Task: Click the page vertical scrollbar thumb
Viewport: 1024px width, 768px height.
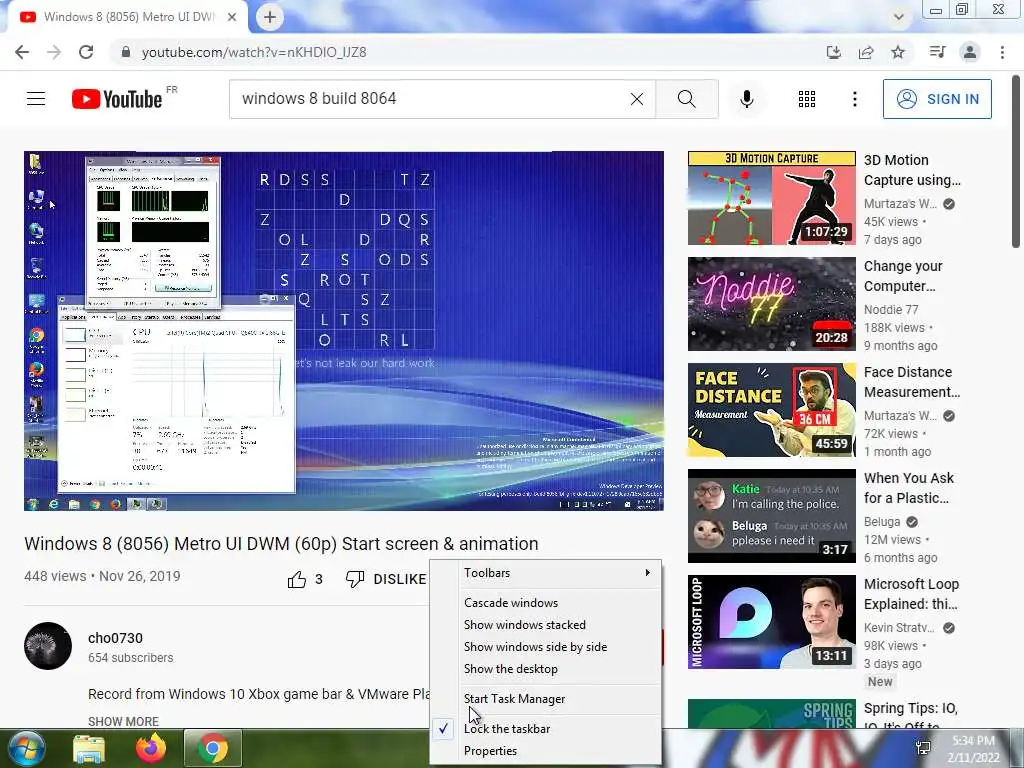Action: click(x=1016, y=162)
